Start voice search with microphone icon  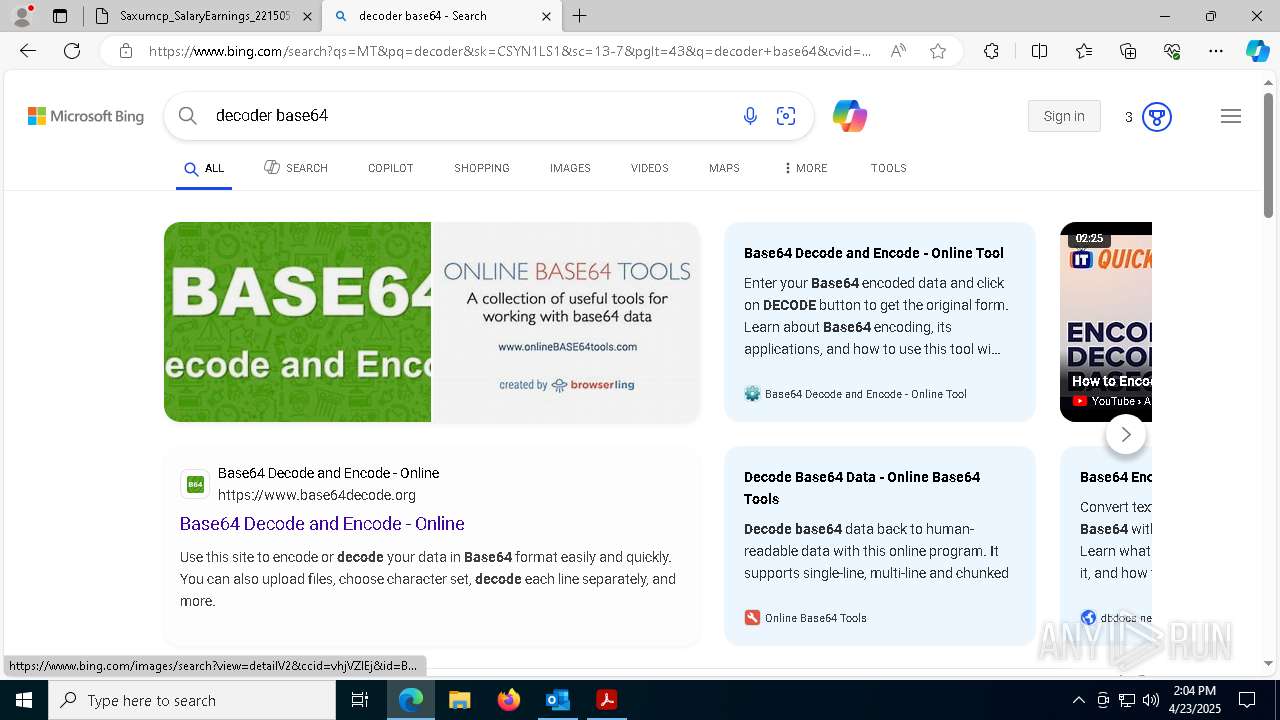pos(750,116)
